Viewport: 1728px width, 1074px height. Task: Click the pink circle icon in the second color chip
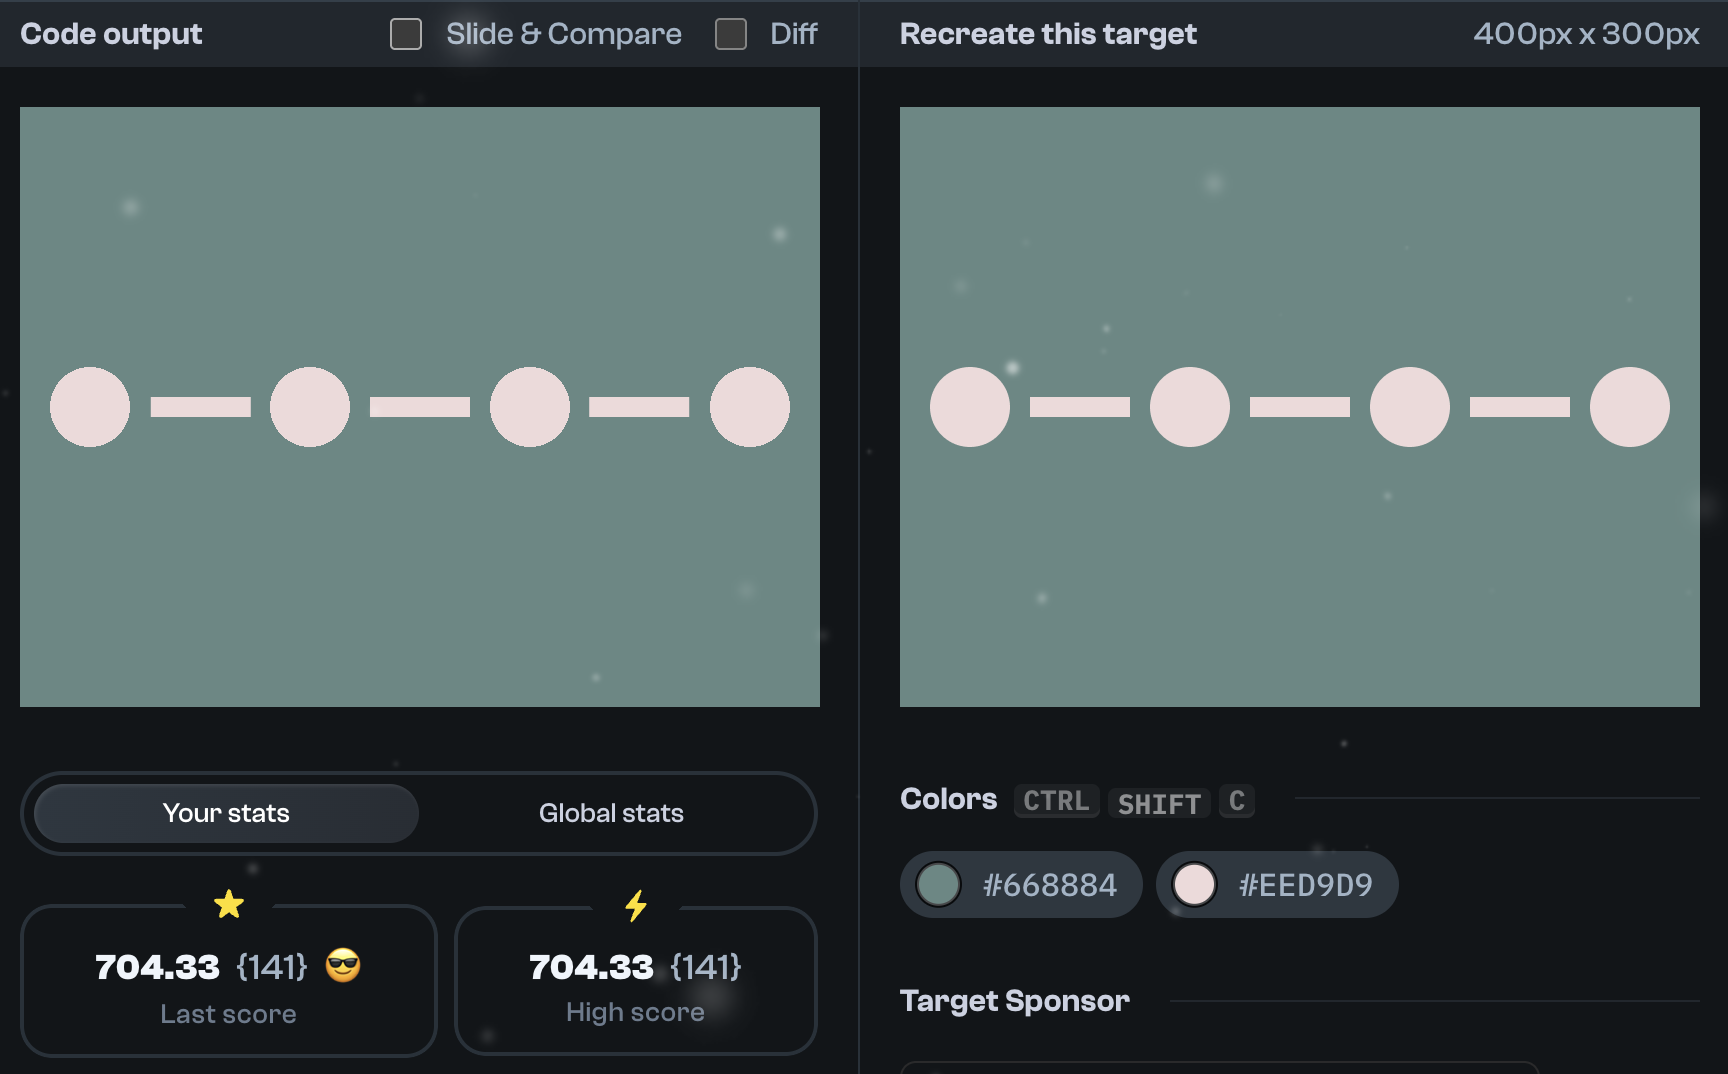tap(1194, 884)
